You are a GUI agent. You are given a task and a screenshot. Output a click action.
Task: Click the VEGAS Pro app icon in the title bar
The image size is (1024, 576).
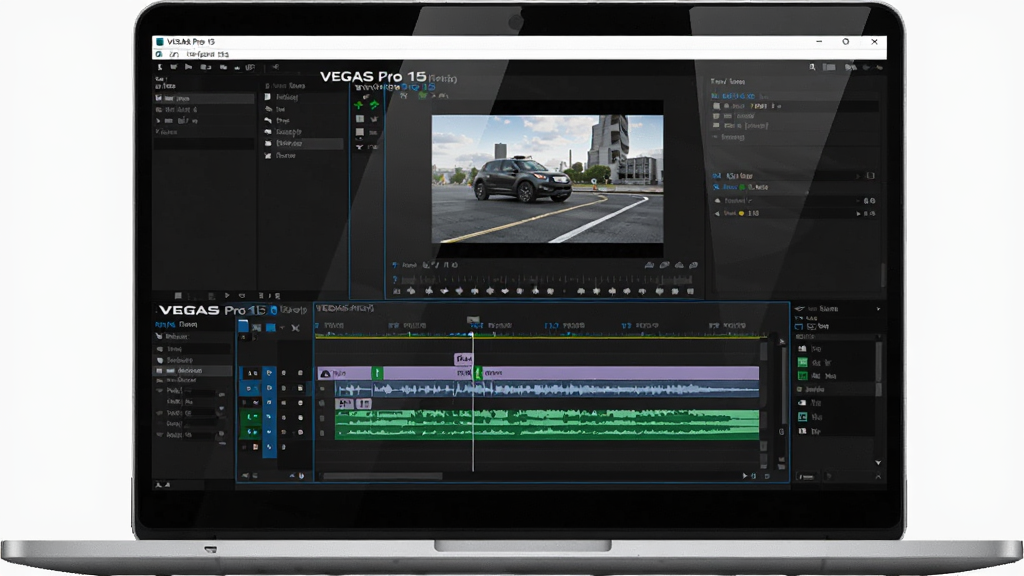click(159, 41)
